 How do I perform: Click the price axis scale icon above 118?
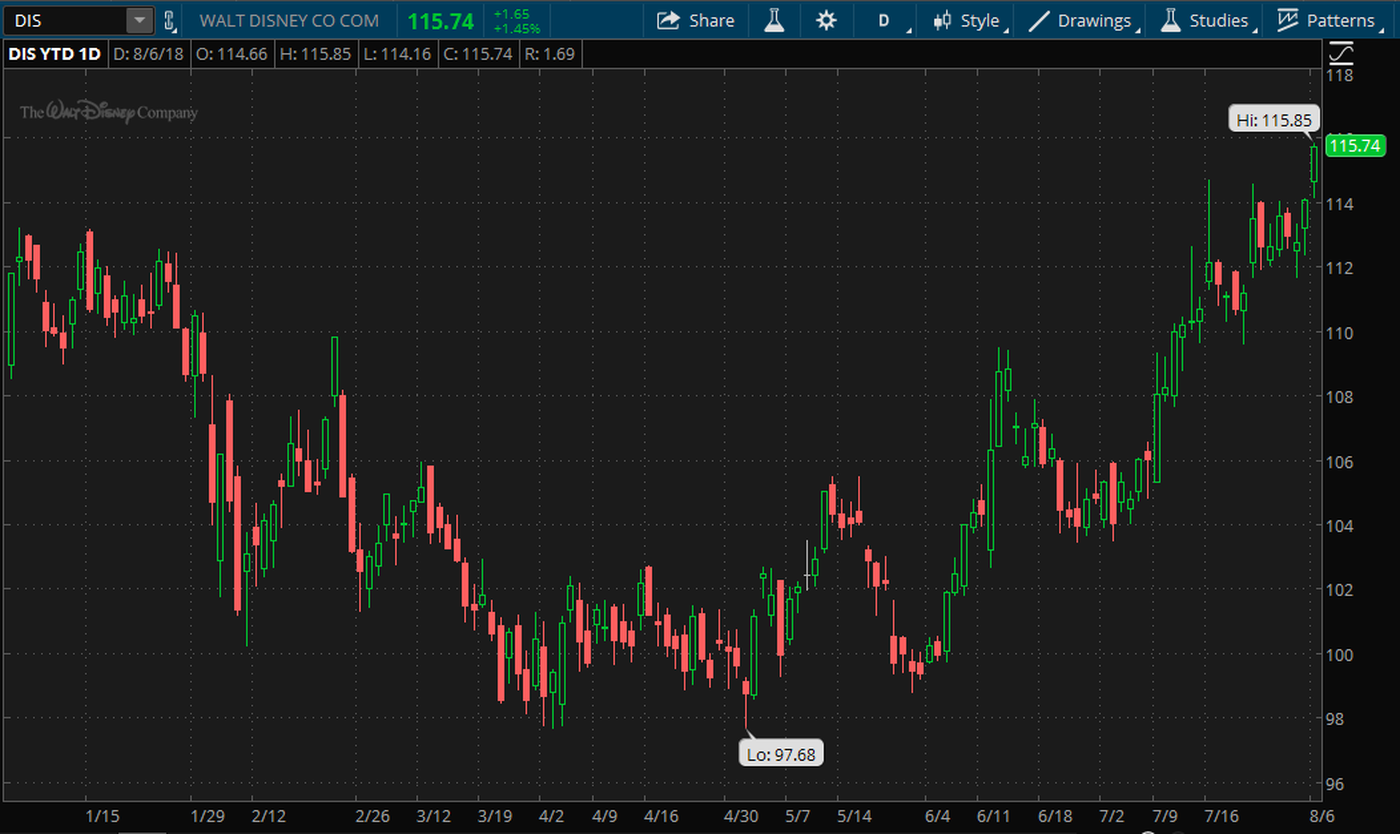pyautogui.click(x=1341, y=52)
